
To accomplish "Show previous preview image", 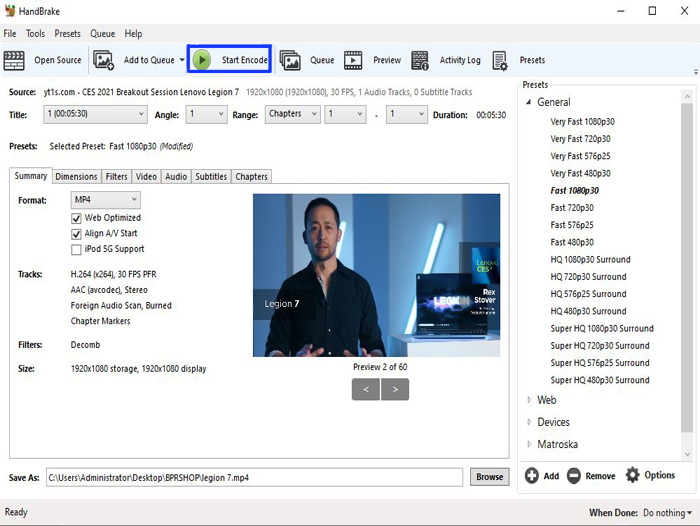I will [x=366, y=389].
